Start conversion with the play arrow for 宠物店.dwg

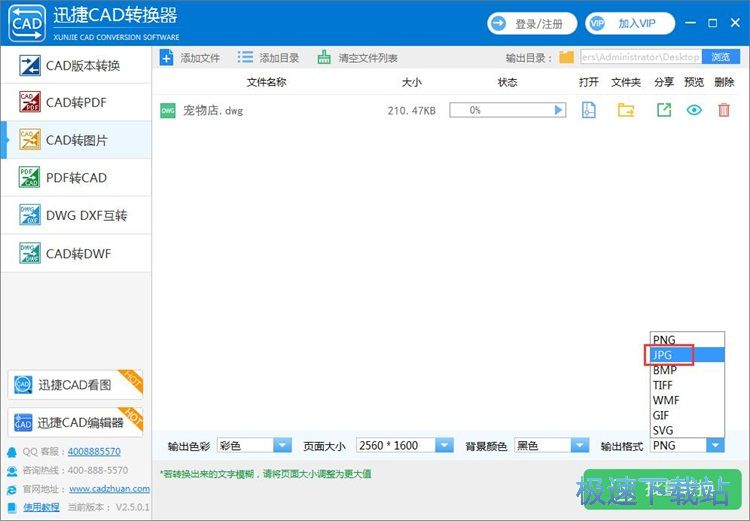coord(558,110)
